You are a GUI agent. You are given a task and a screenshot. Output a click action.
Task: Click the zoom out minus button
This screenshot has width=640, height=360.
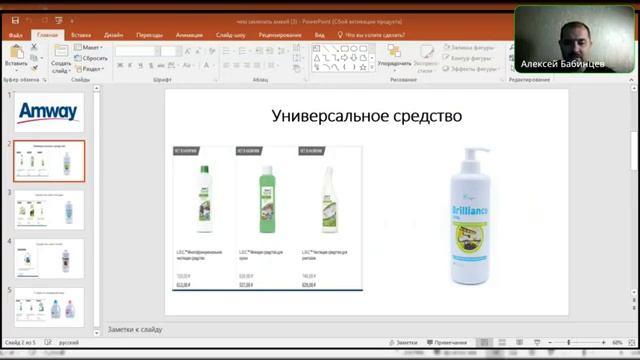[550, 342]
